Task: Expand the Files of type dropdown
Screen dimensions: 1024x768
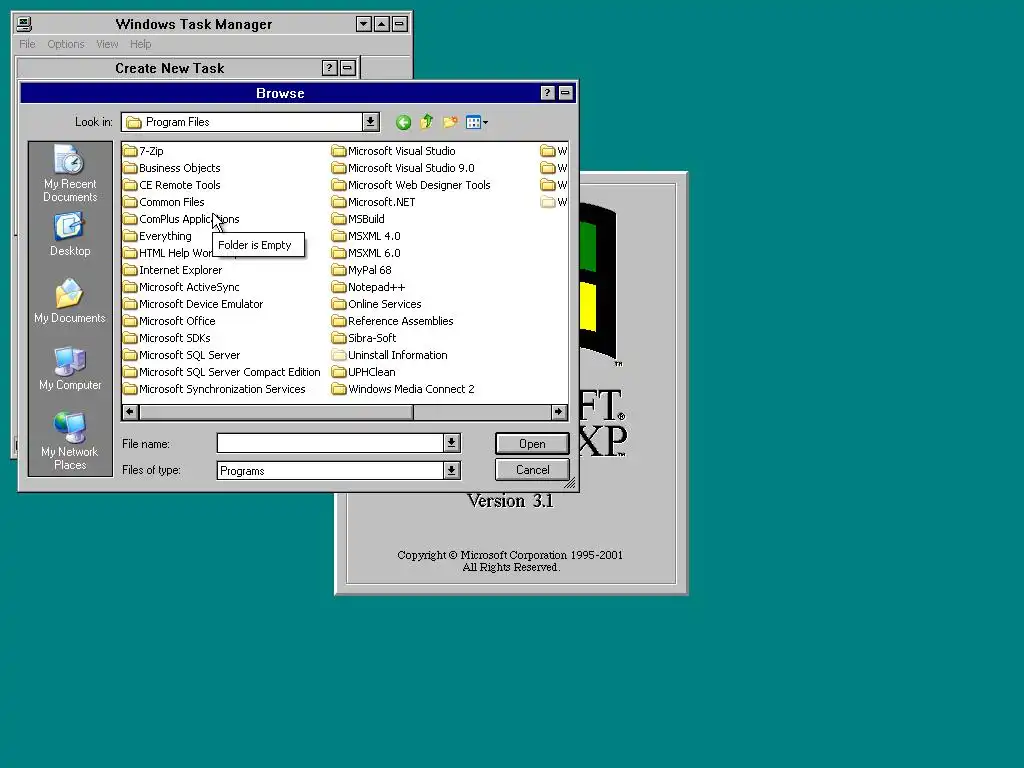Action: click(451, 470)
